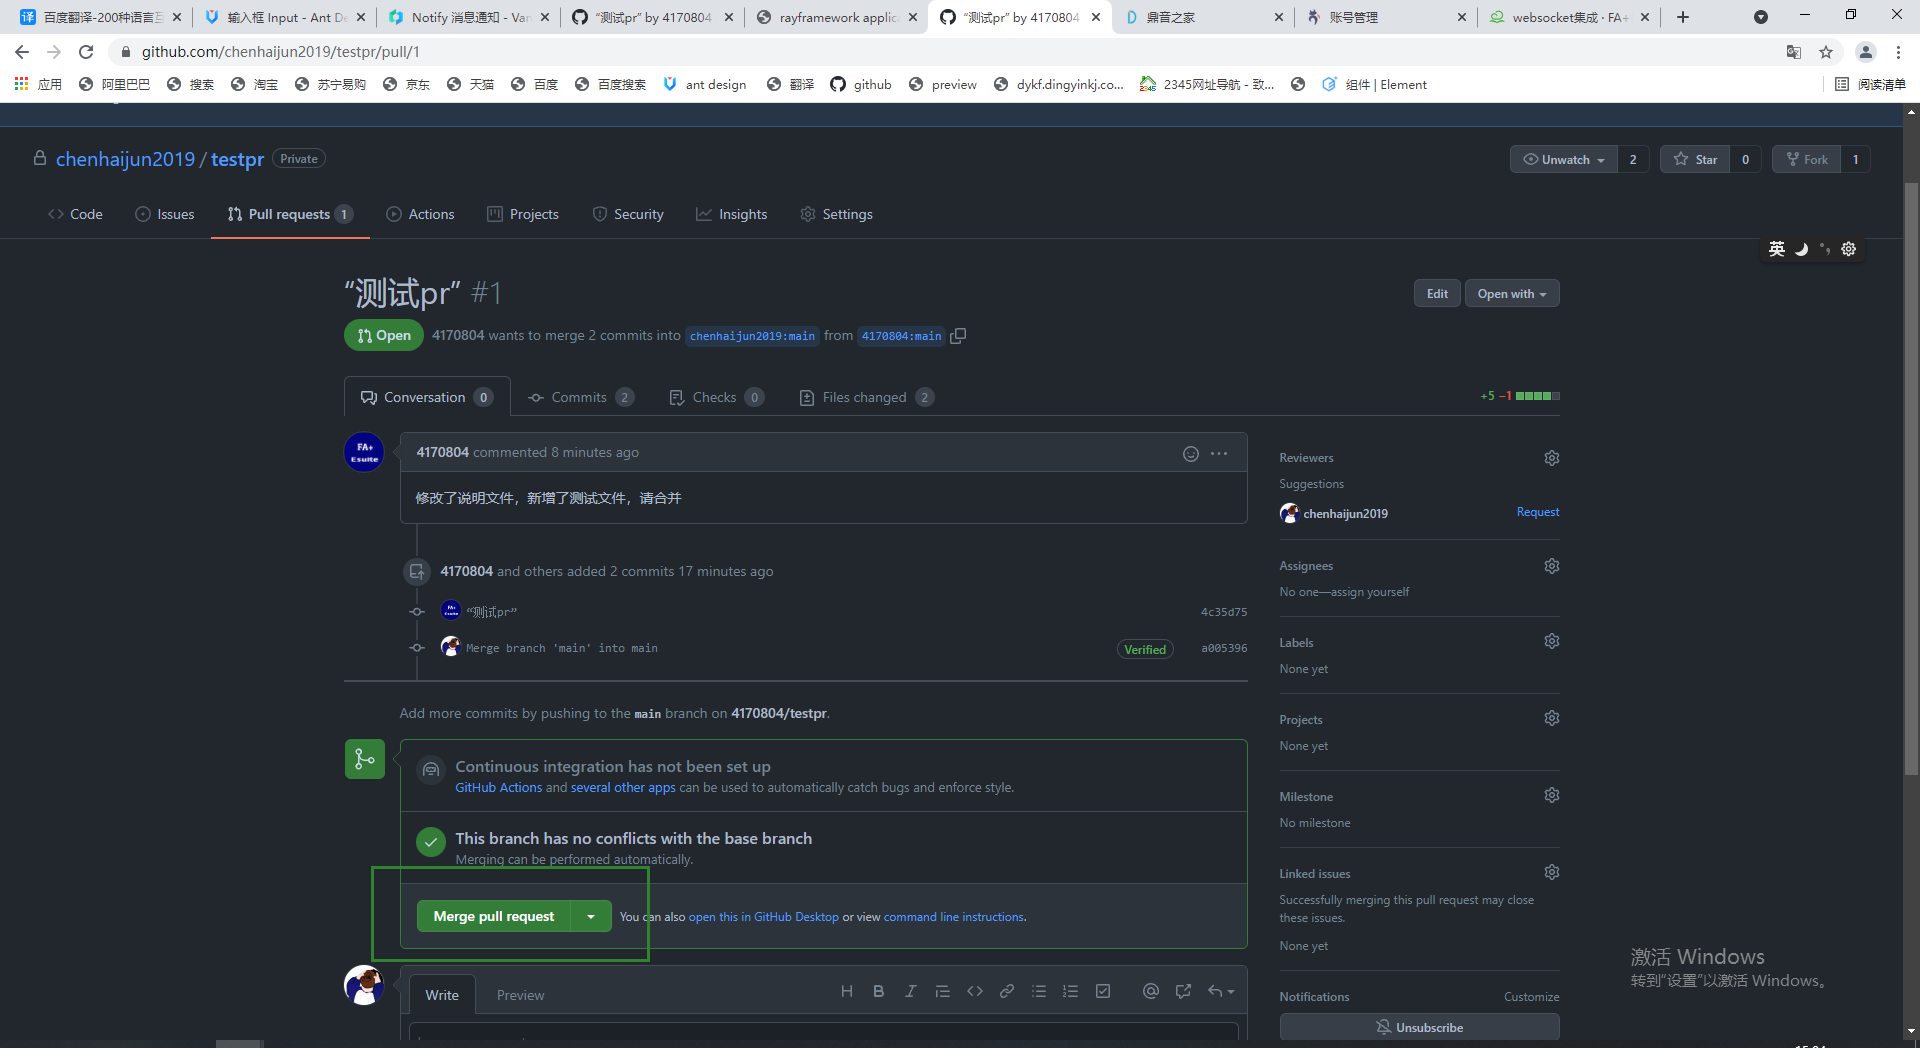Open this in GitHub Desktop link
The image size is (1920, 1048).
tap(763, 917)
